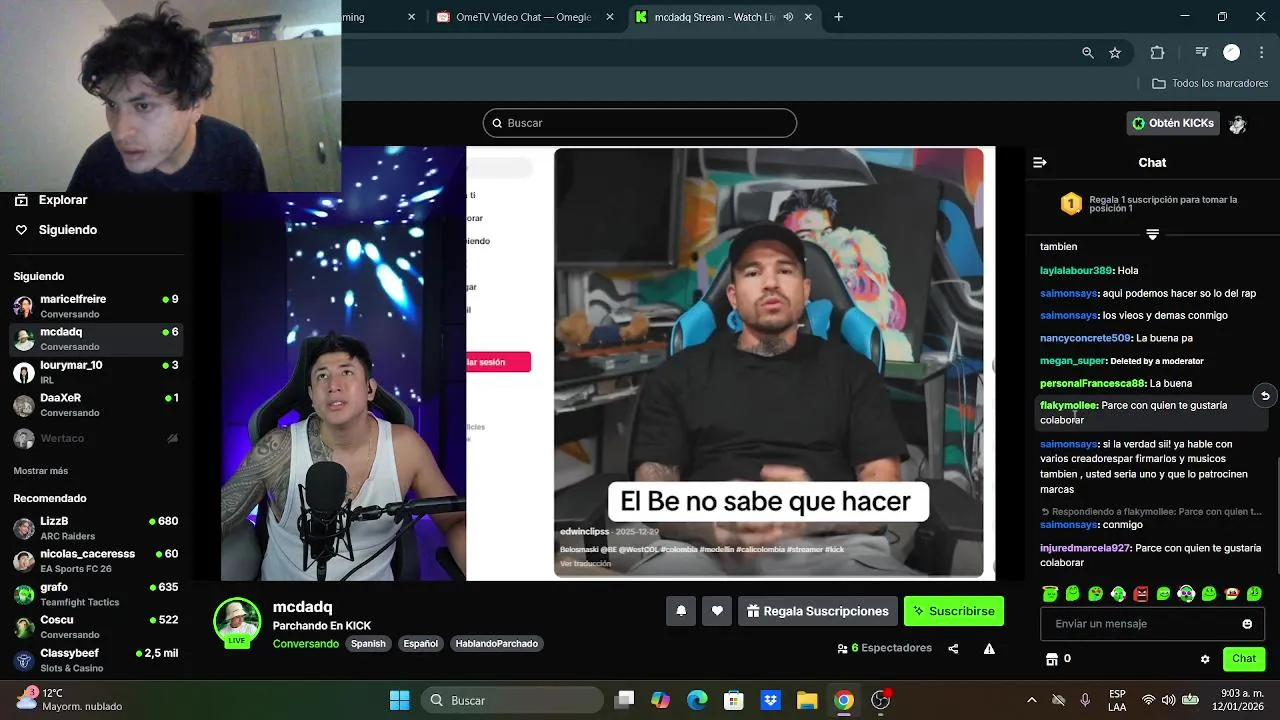This screenshot has width=1280, height=720.
Task: Open Siguiendo in Kick sidebar
Action: pyautogui.click(x=56, y=230)
